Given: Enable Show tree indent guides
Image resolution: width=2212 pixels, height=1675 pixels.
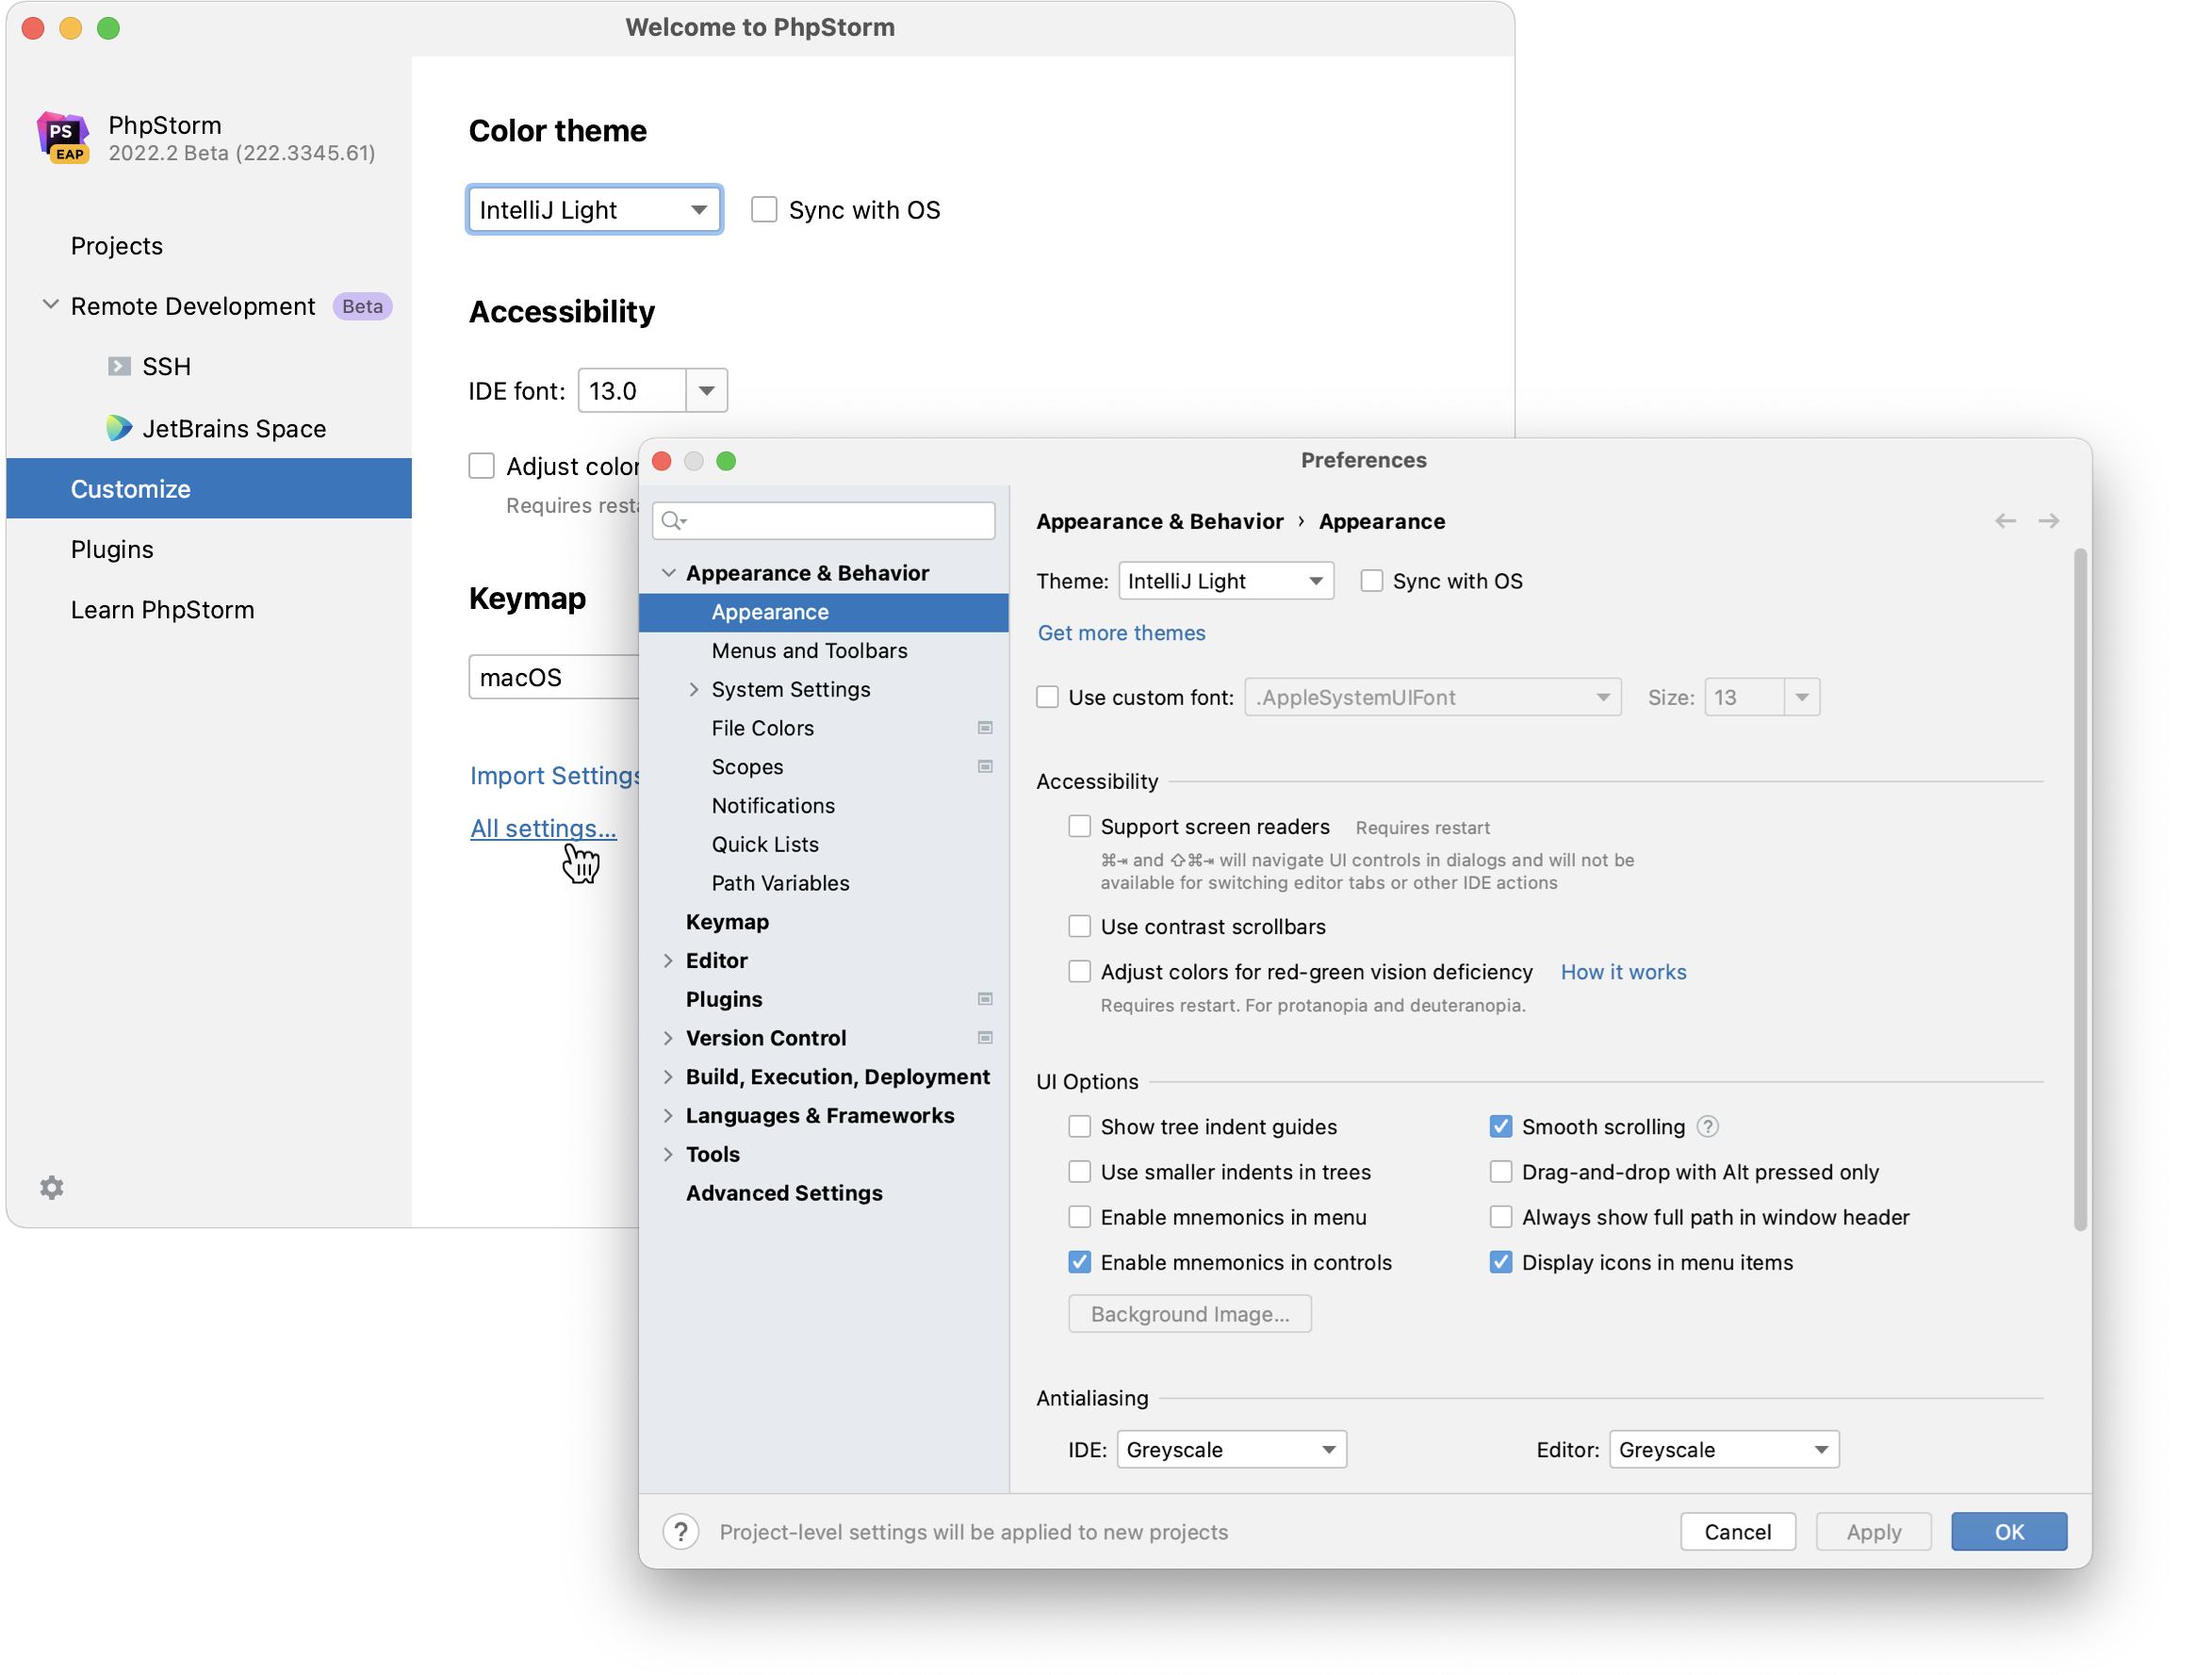Looking at the screenshot, I should 1079,1127.
